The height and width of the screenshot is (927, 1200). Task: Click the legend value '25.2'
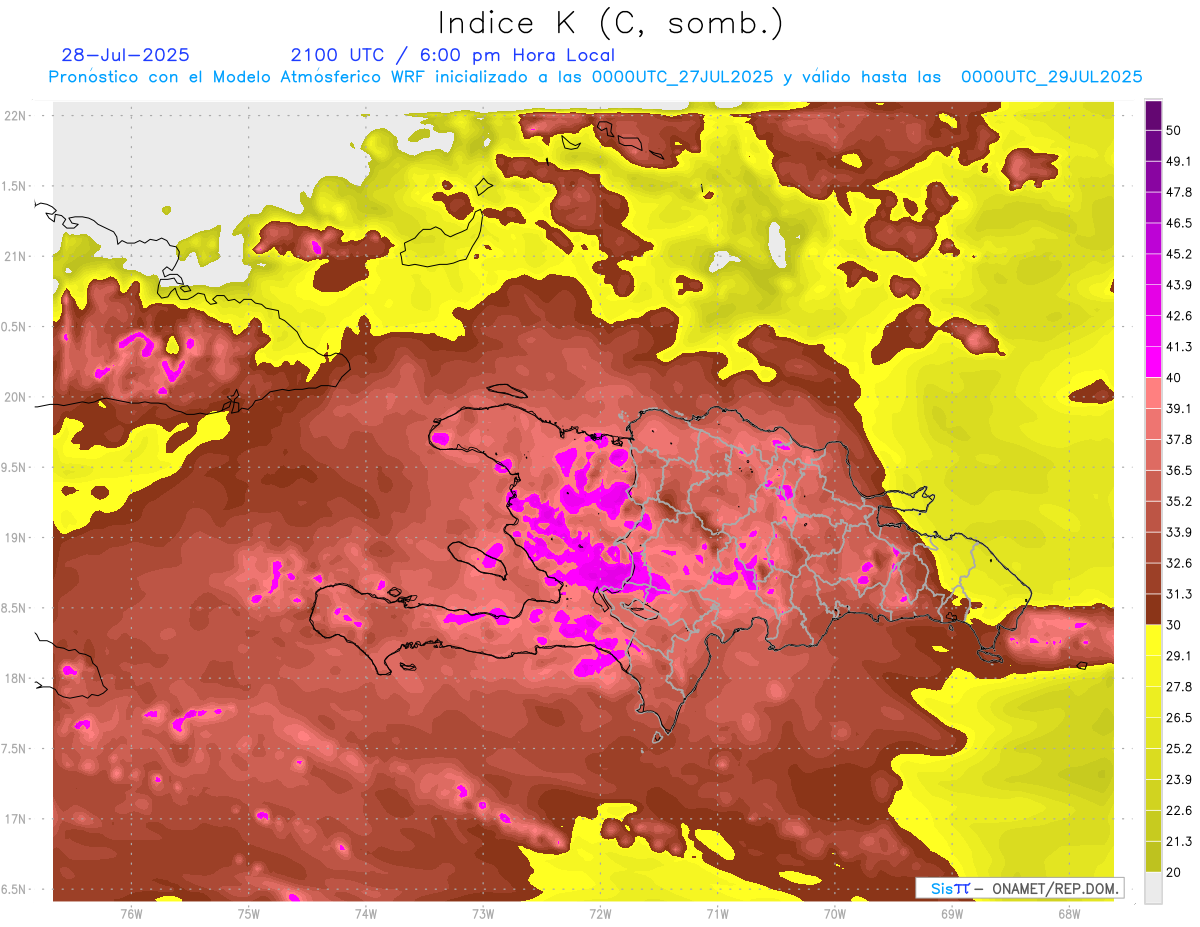point(1180,749)
